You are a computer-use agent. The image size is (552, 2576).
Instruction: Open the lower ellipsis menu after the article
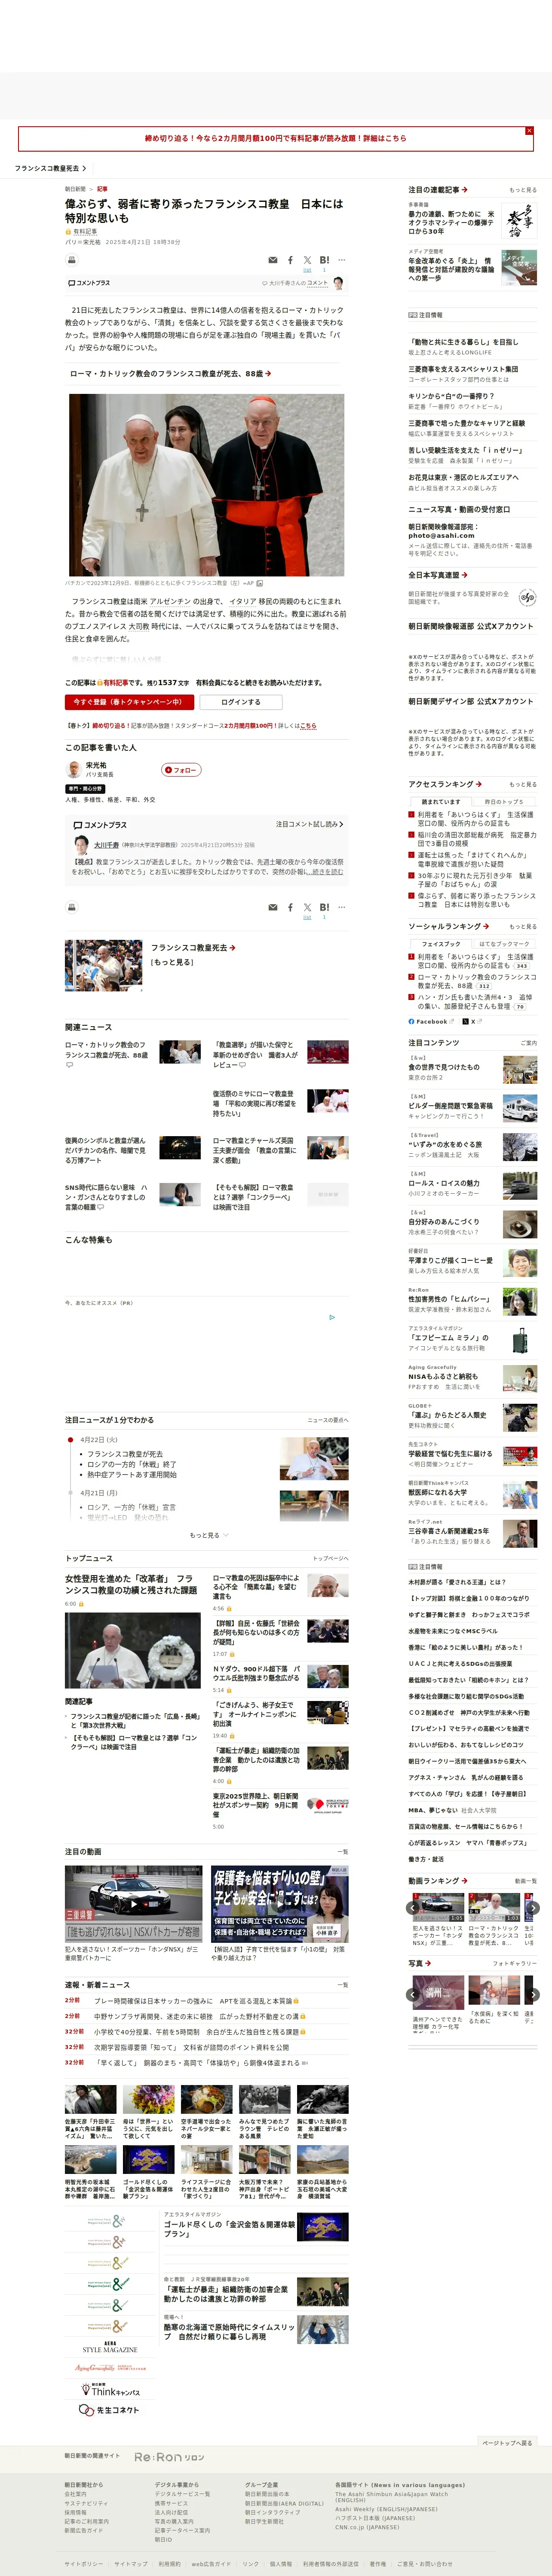pyautogui.click(x=341, y=907)
